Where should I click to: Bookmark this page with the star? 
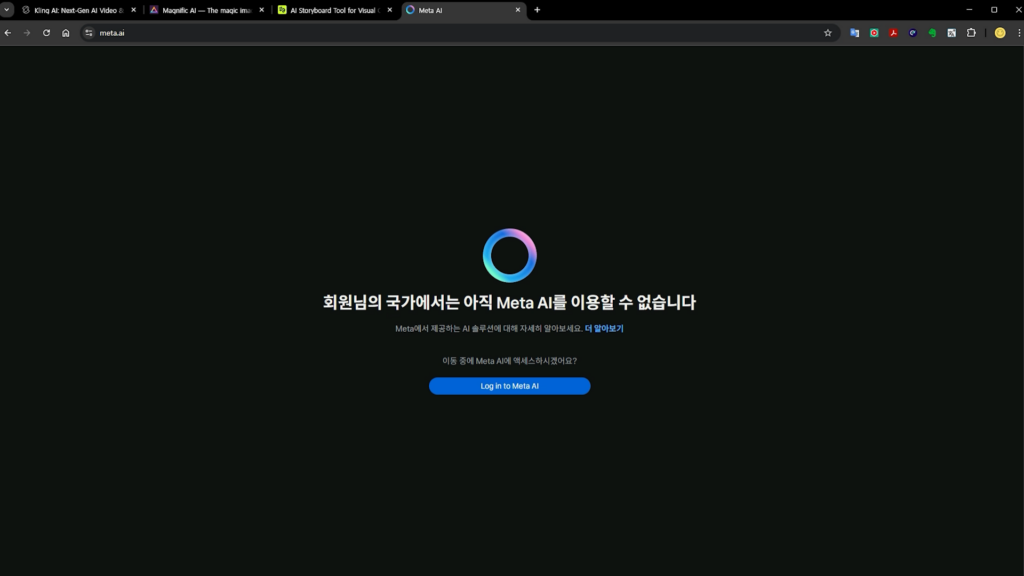point(827,33)
